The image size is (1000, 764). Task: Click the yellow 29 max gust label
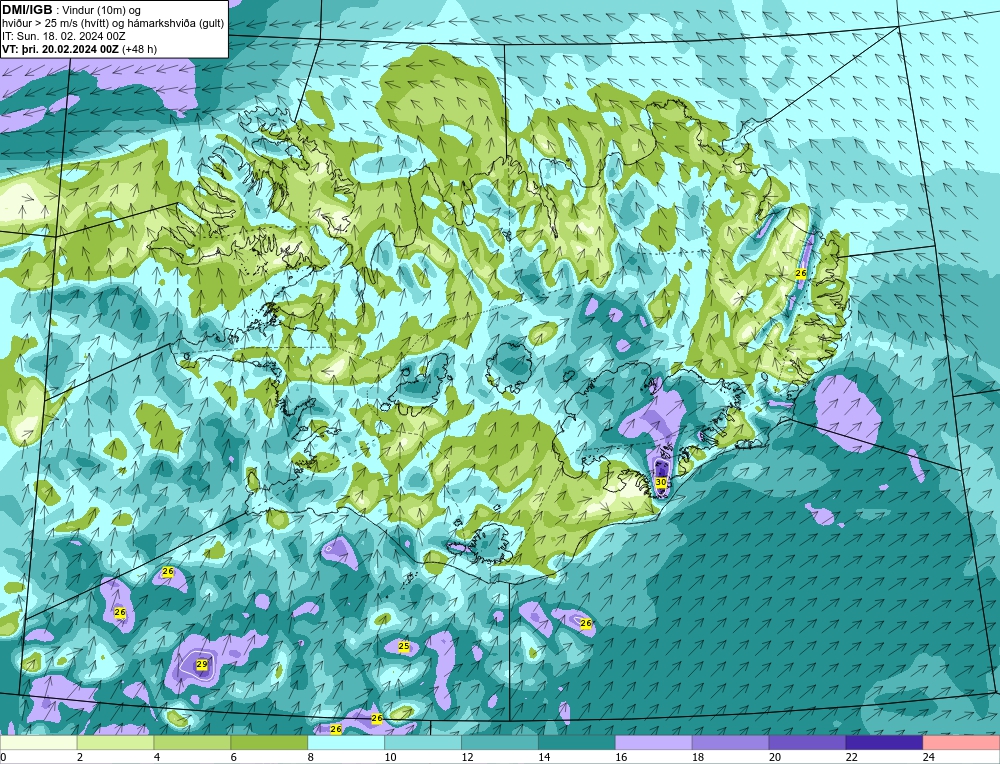click(202, 665)
